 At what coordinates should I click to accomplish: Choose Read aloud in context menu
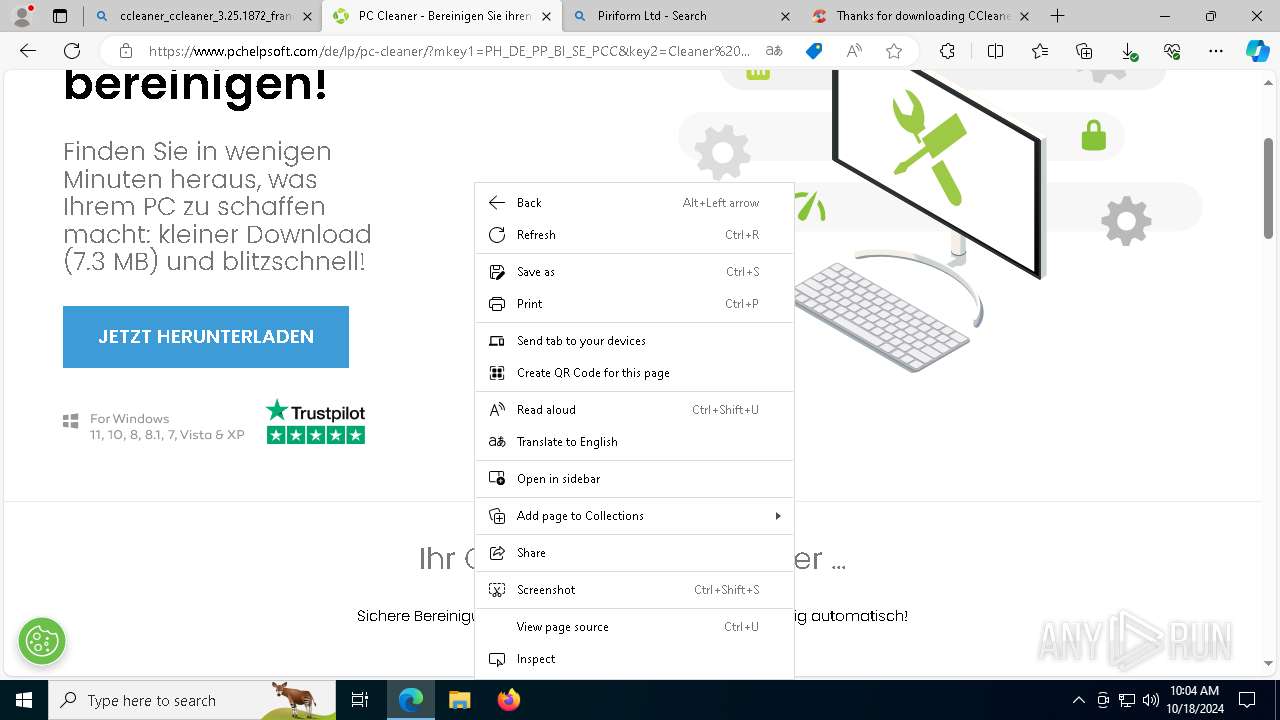pos(634,410)
